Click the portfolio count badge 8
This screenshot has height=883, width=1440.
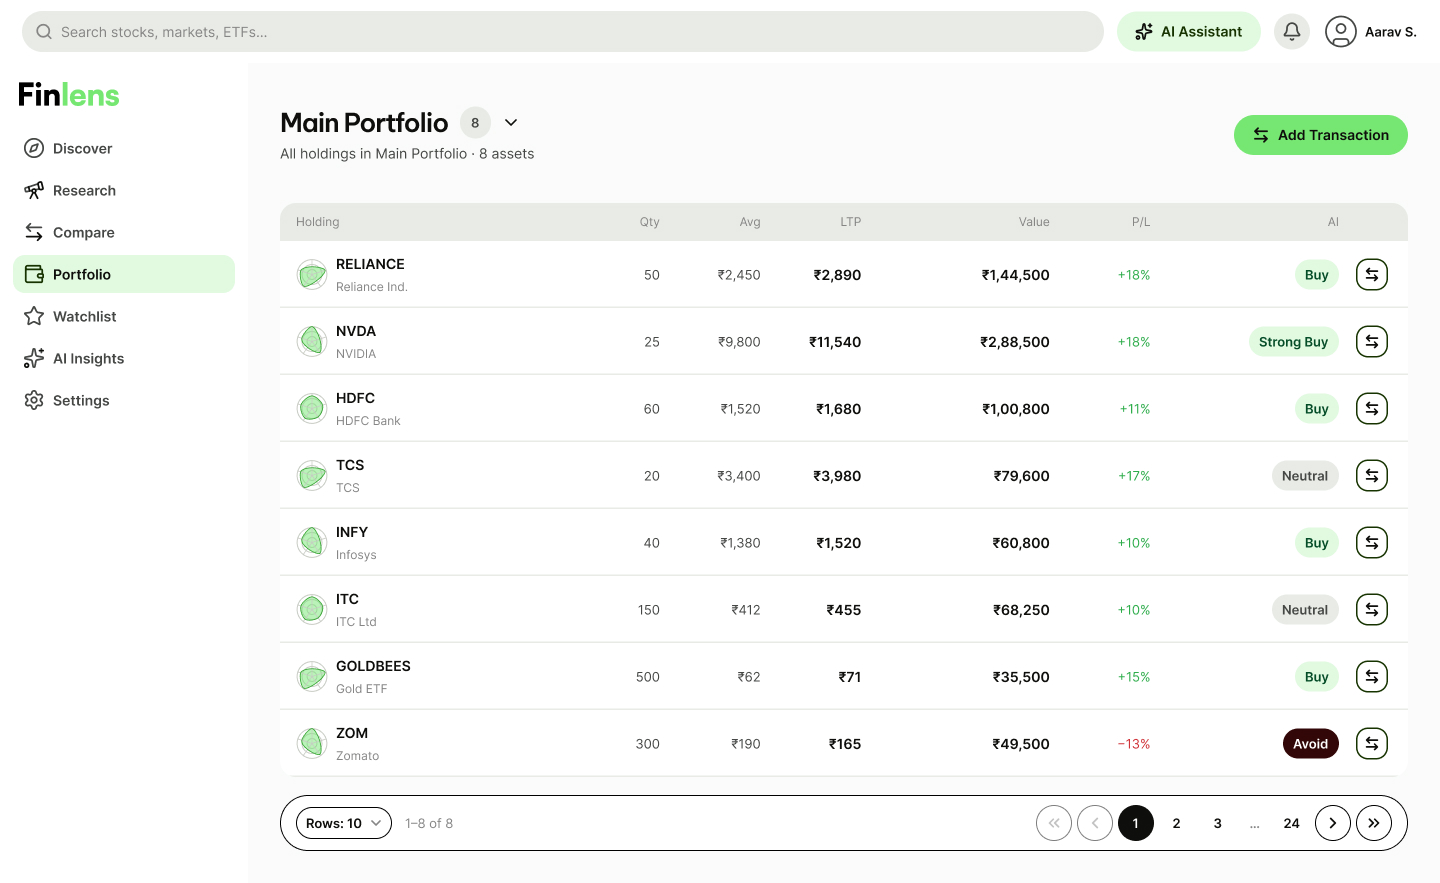475,122
